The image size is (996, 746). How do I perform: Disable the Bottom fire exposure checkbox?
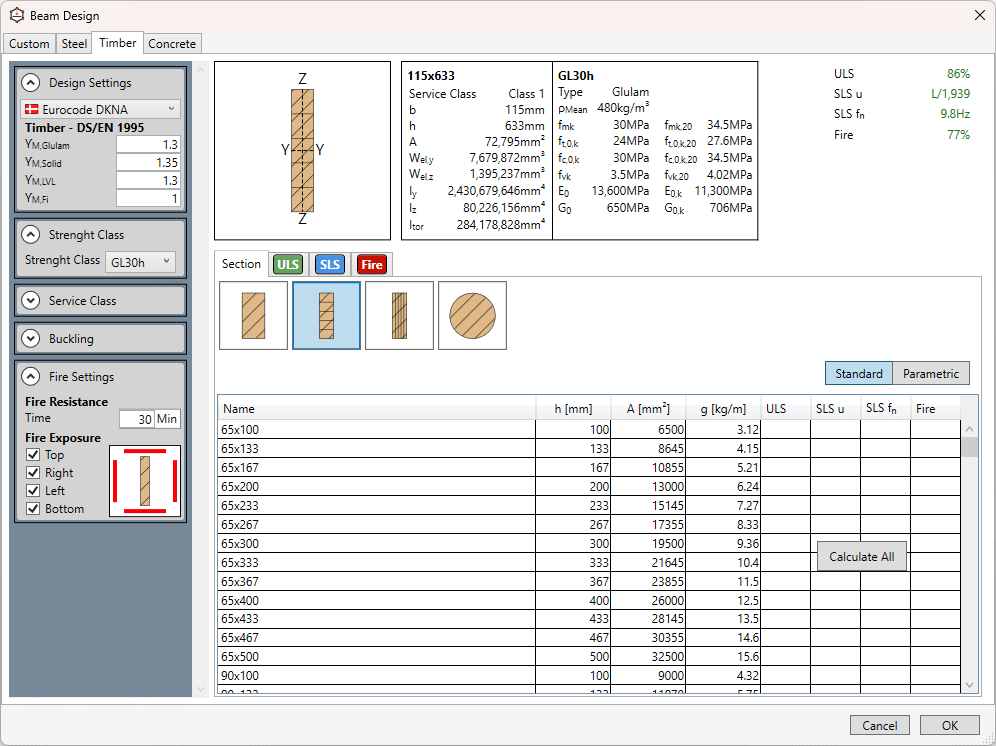tap(33, 509)
